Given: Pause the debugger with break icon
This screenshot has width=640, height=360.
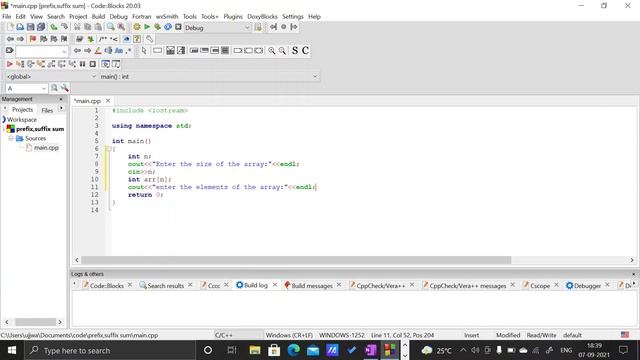Looking at the screenshot, I should (82, 64).
